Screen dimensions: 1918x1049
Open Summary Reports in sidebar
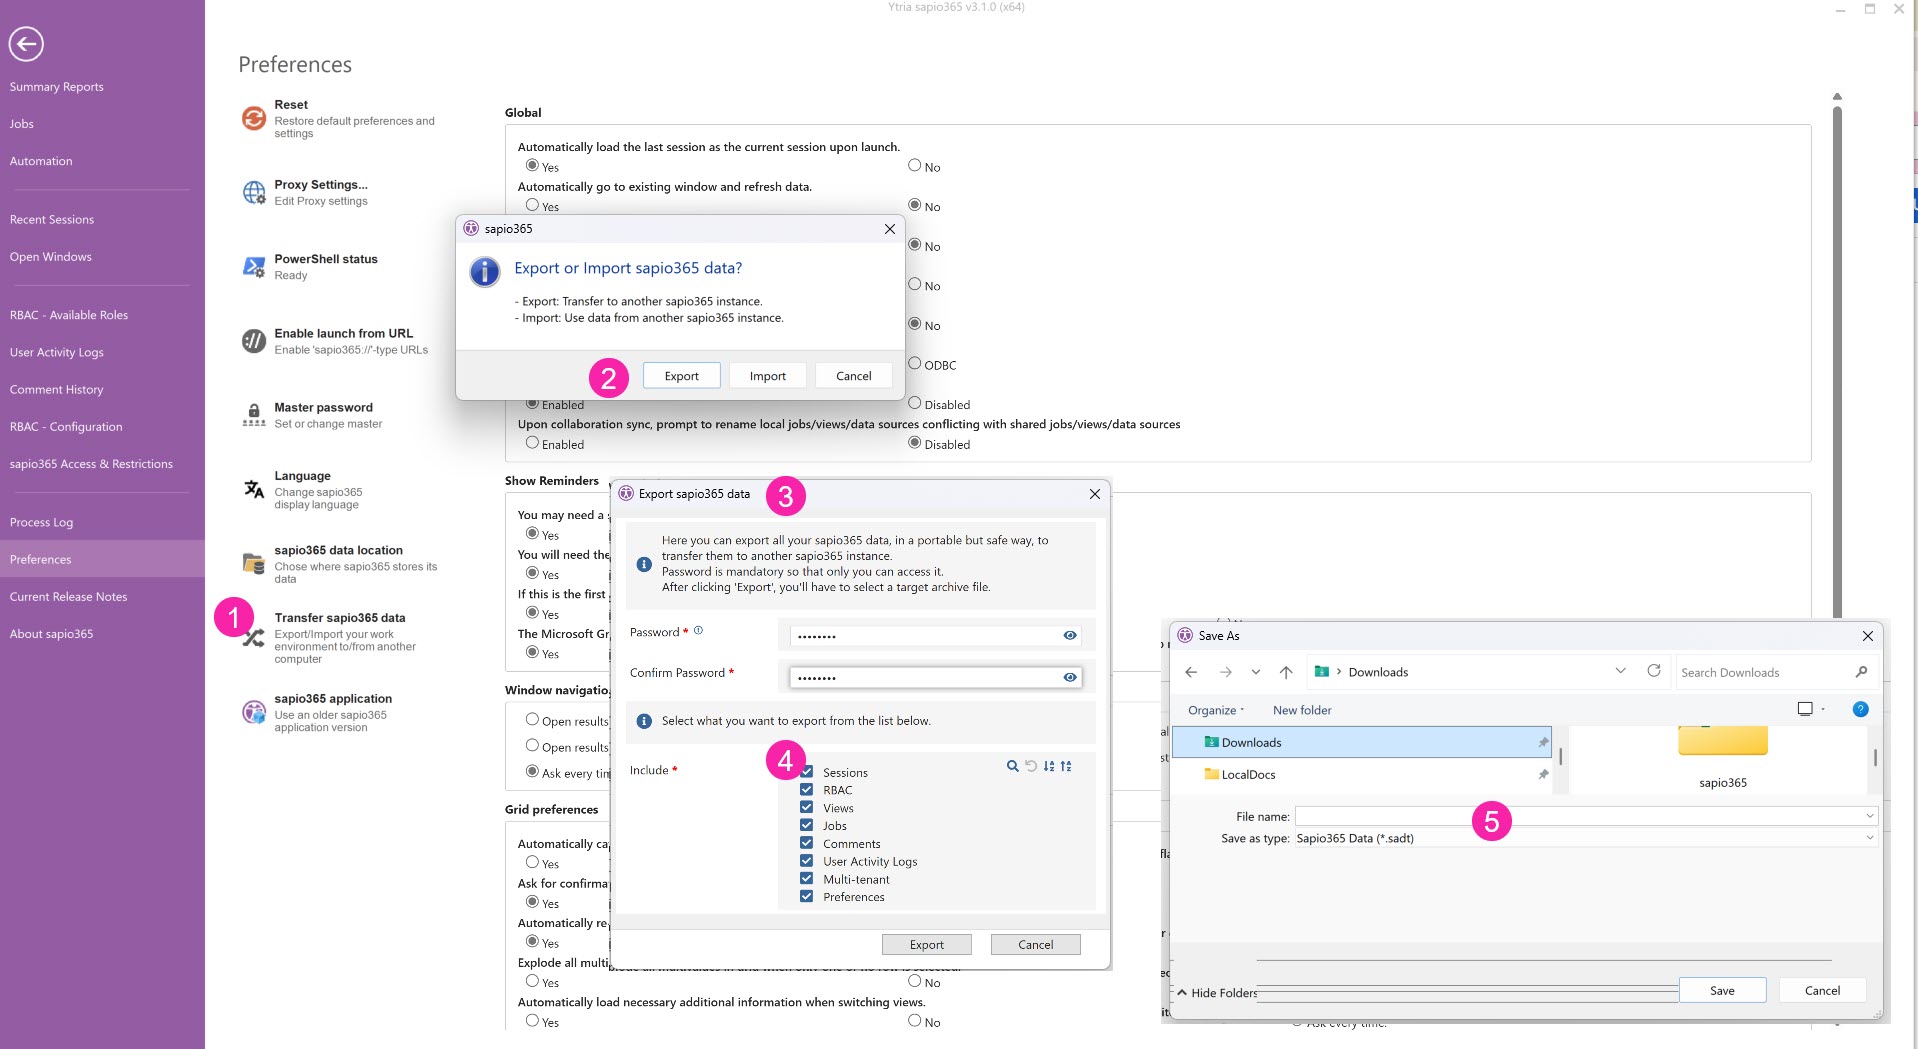pyautogui.click(x=57, y=87)
